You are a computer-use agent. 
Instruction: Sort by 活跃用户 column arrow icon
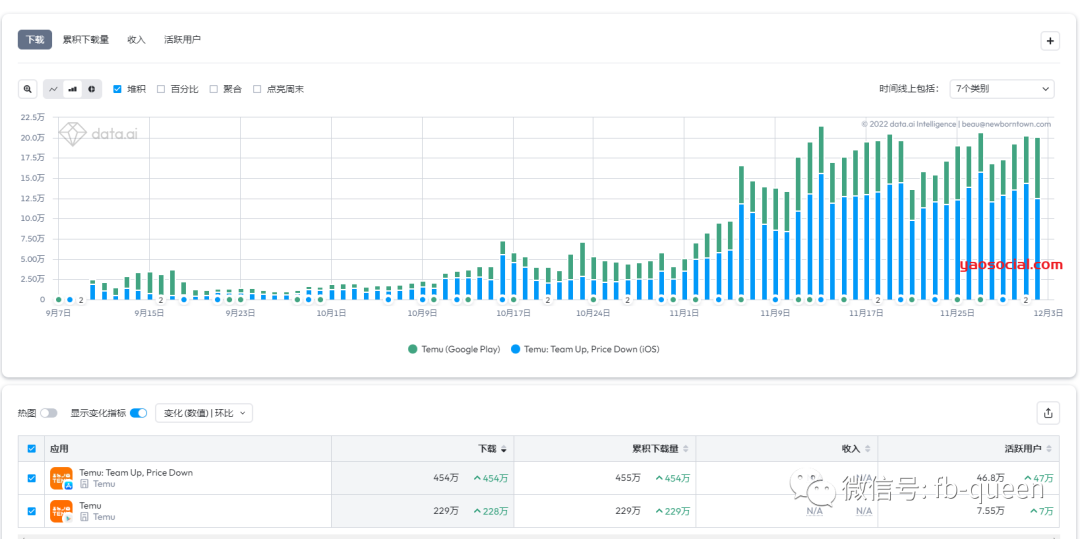point(1049,449)
